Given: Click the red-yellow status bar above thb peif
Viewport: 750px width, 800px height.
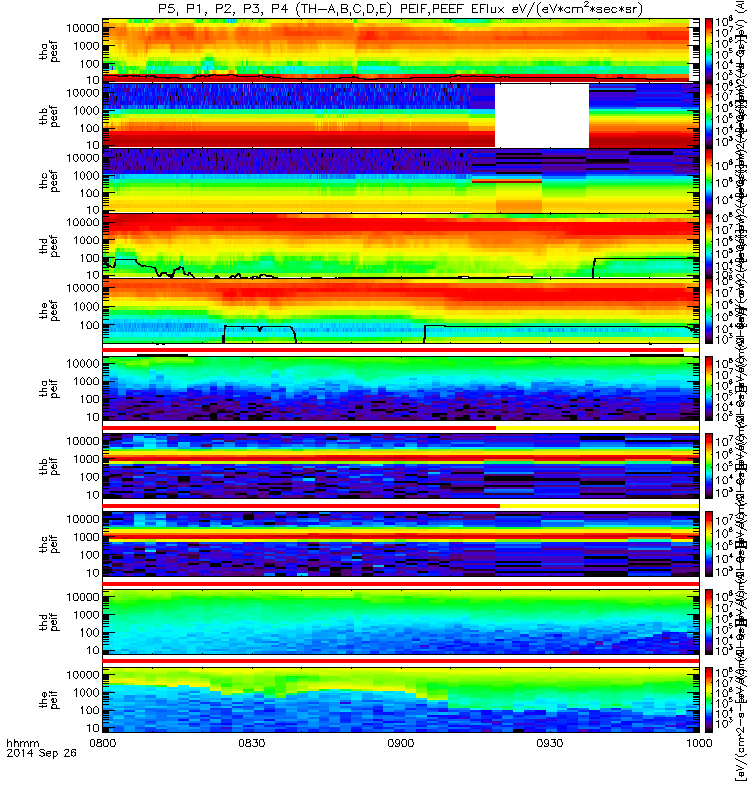Looking at the screenshot, I should point(401,428).
